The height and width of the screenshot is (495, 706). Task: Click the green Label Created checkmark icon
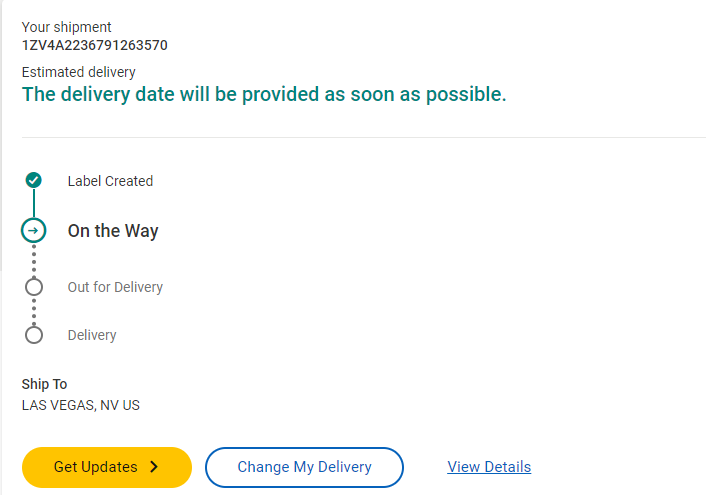[34, 181]
